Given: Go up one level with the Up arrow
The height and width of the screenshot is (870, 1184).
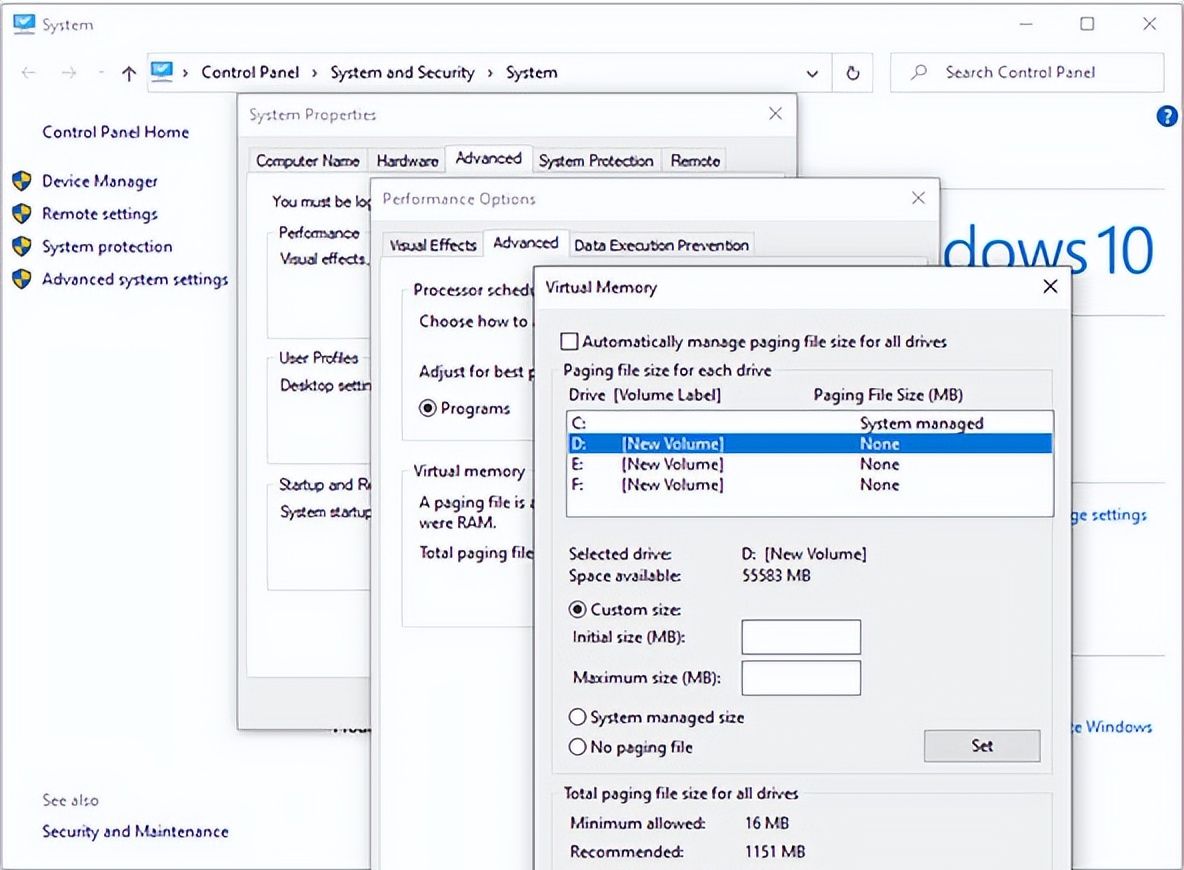Looking at the screenshot, I should (128, 73).
